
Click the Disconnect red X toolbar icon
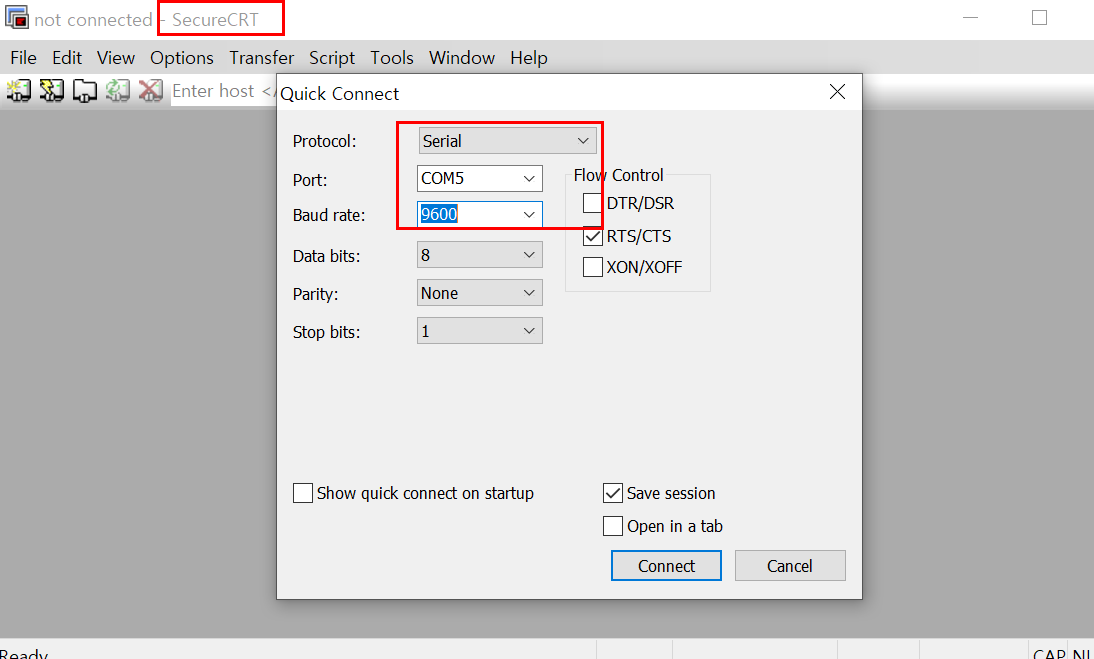click(150, 91)
